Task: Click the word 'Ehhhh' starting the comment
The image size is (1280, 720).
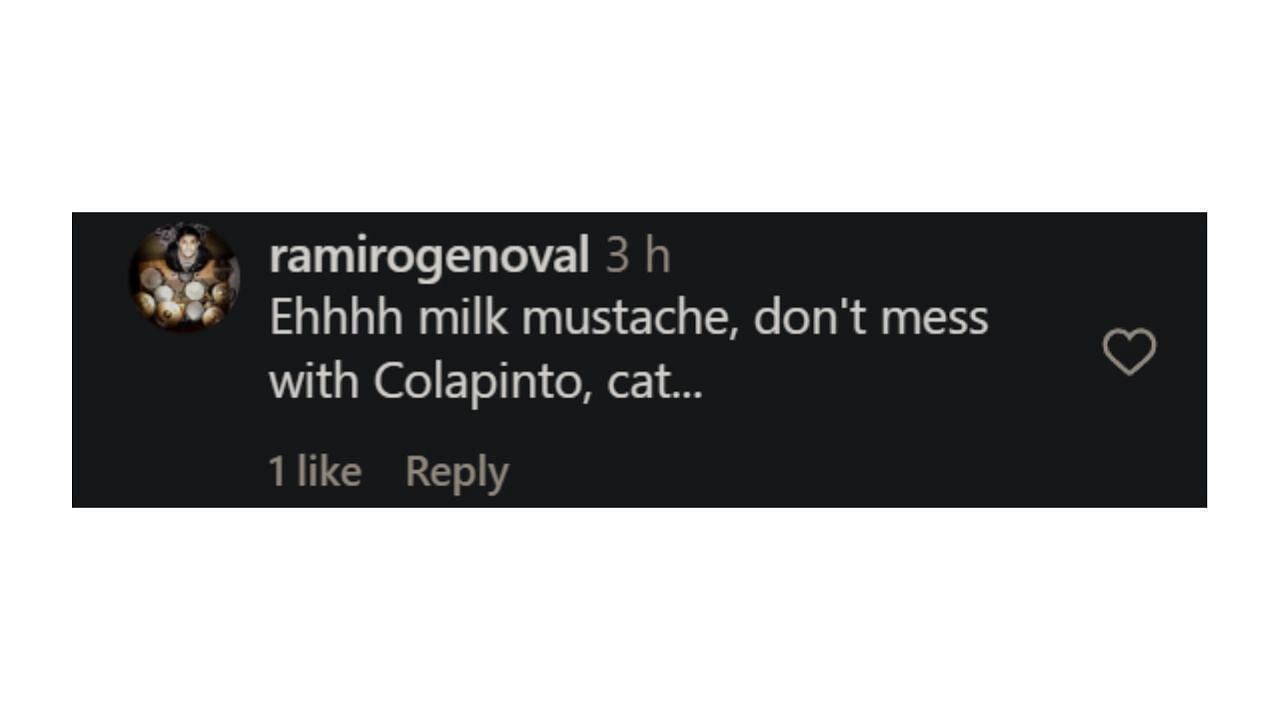Action: coord(336,317)
